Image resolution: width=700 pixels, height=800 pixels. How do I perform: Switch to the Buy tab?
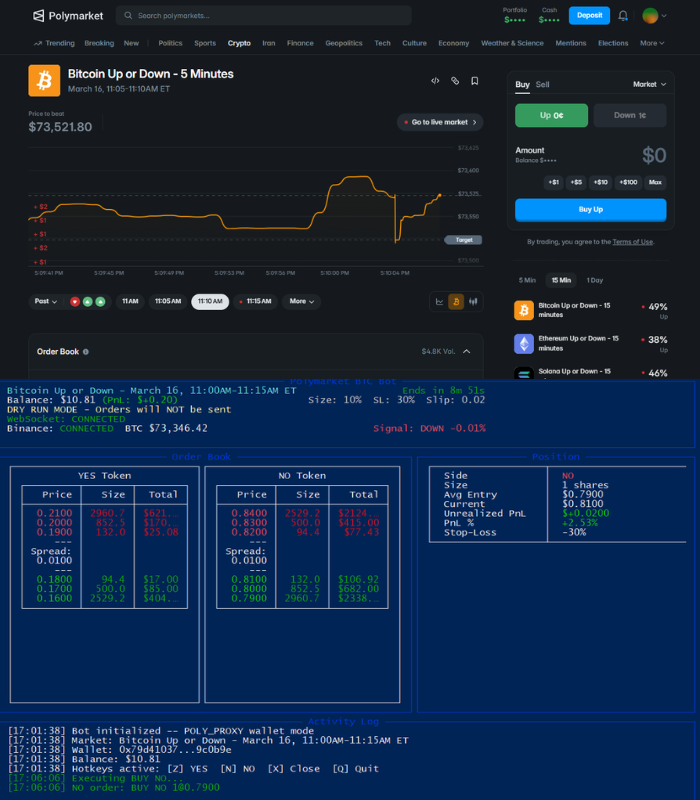(522, 85)
